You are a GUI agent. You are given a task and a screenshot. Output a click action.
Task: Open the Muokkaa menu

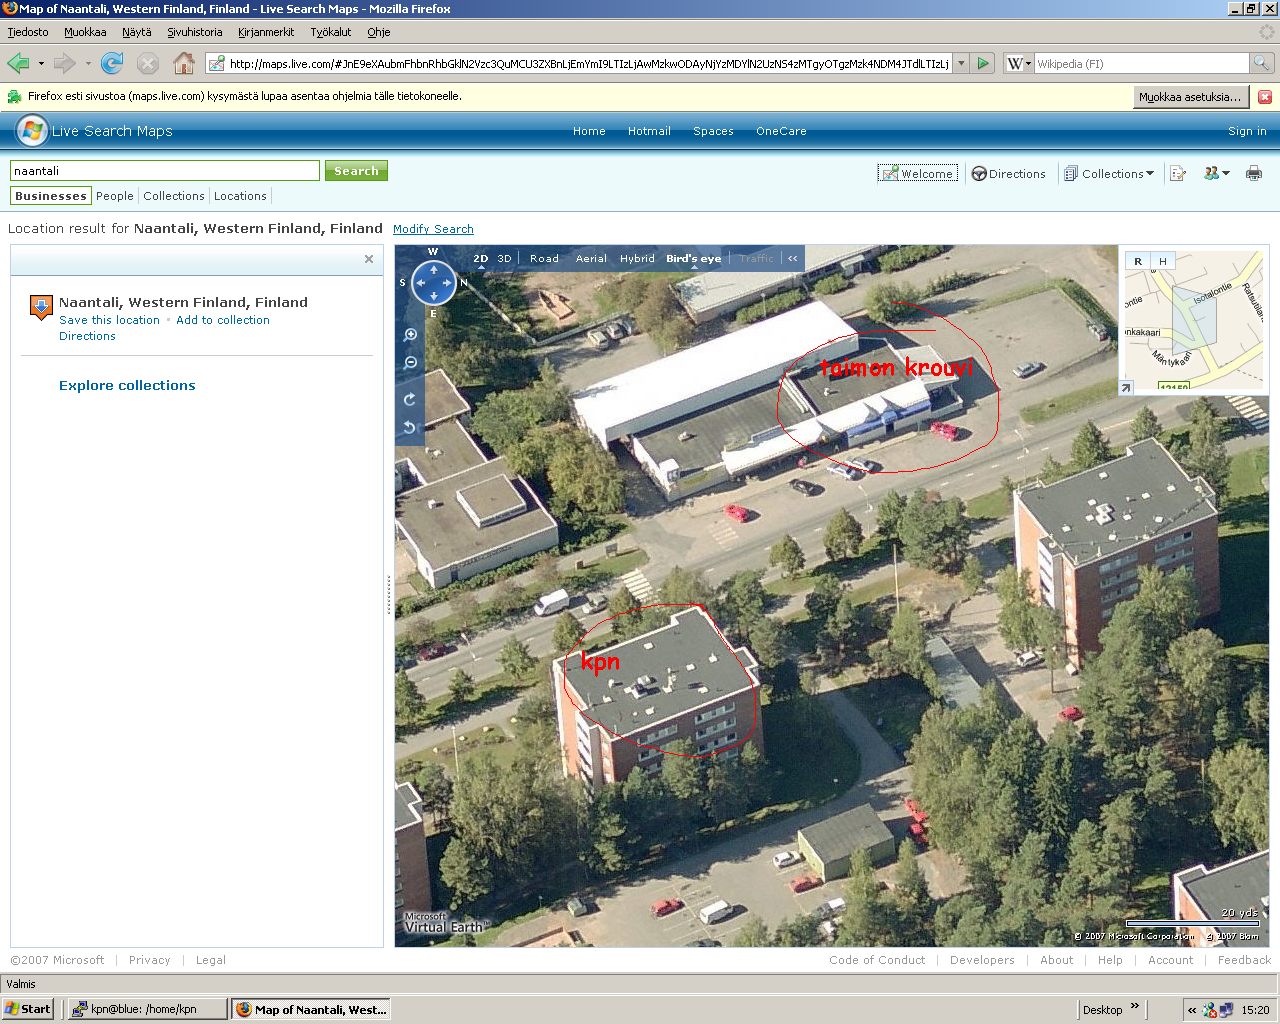click(x=85, y=32)
